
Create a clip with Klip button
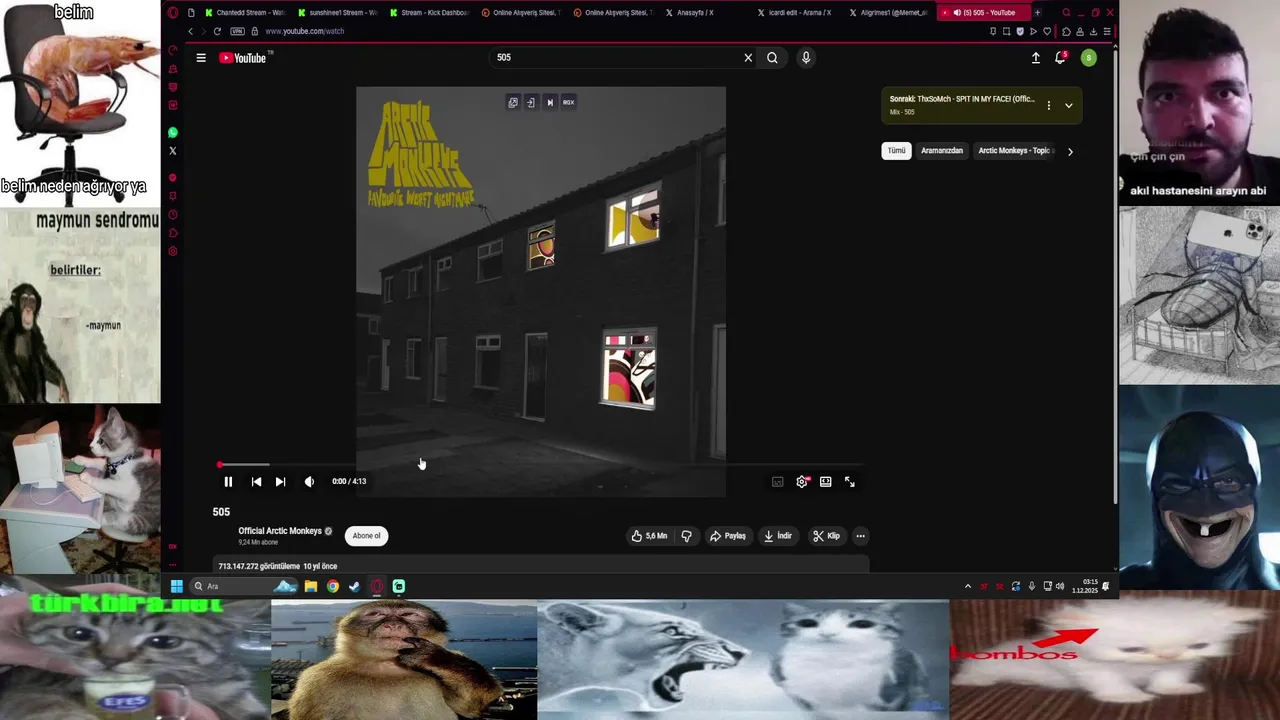[x=826, y=536]
